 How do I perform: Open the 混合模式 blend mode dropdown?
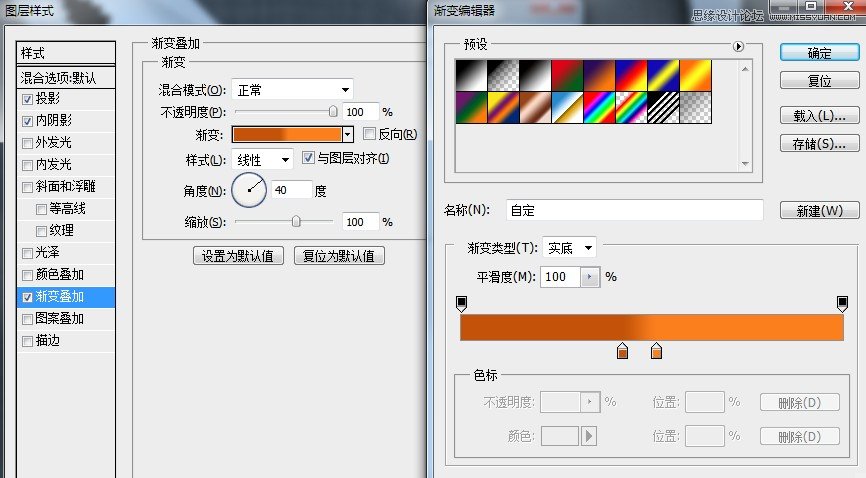click(292, 90)
